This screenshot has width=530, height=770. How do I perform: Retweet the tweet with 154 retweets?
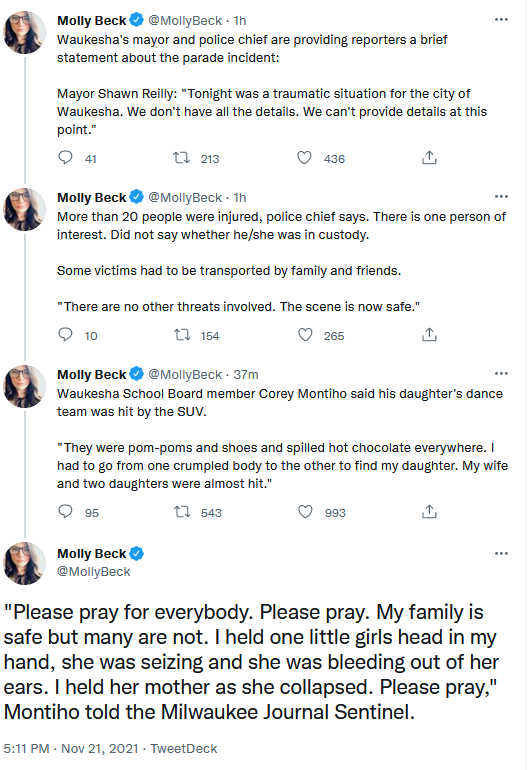tap(182, 335)
